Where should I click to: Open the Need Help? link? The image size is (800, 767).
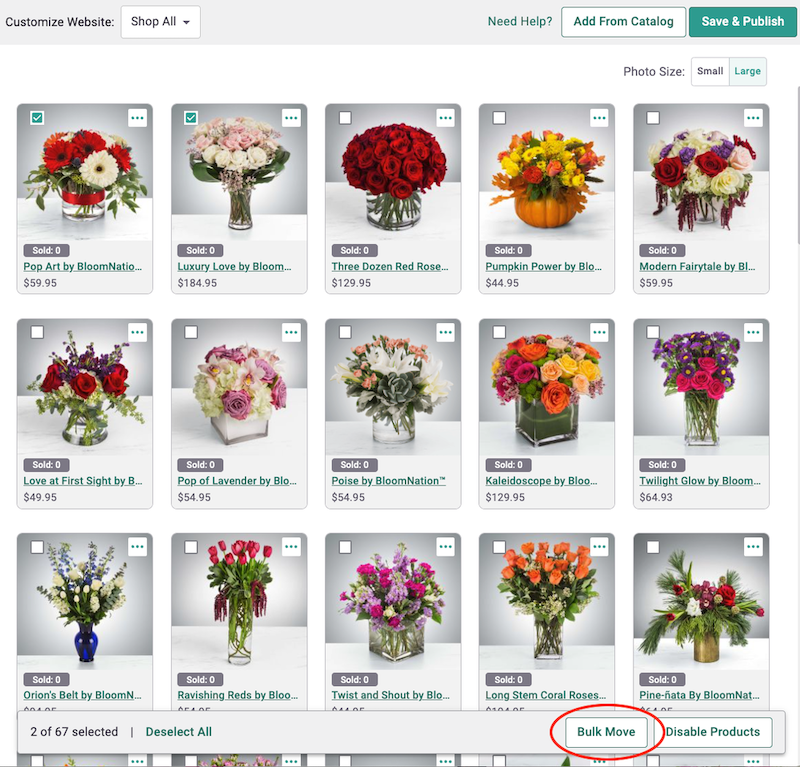(520, 21)
